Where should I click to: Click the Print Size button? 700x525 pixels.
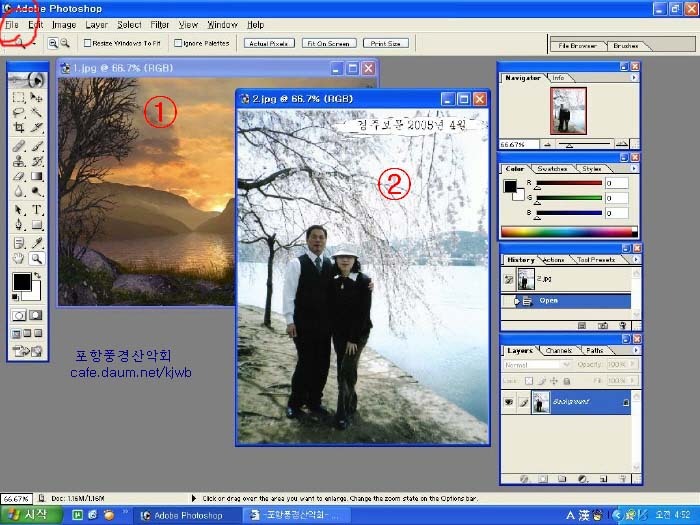tap(386, 43)
